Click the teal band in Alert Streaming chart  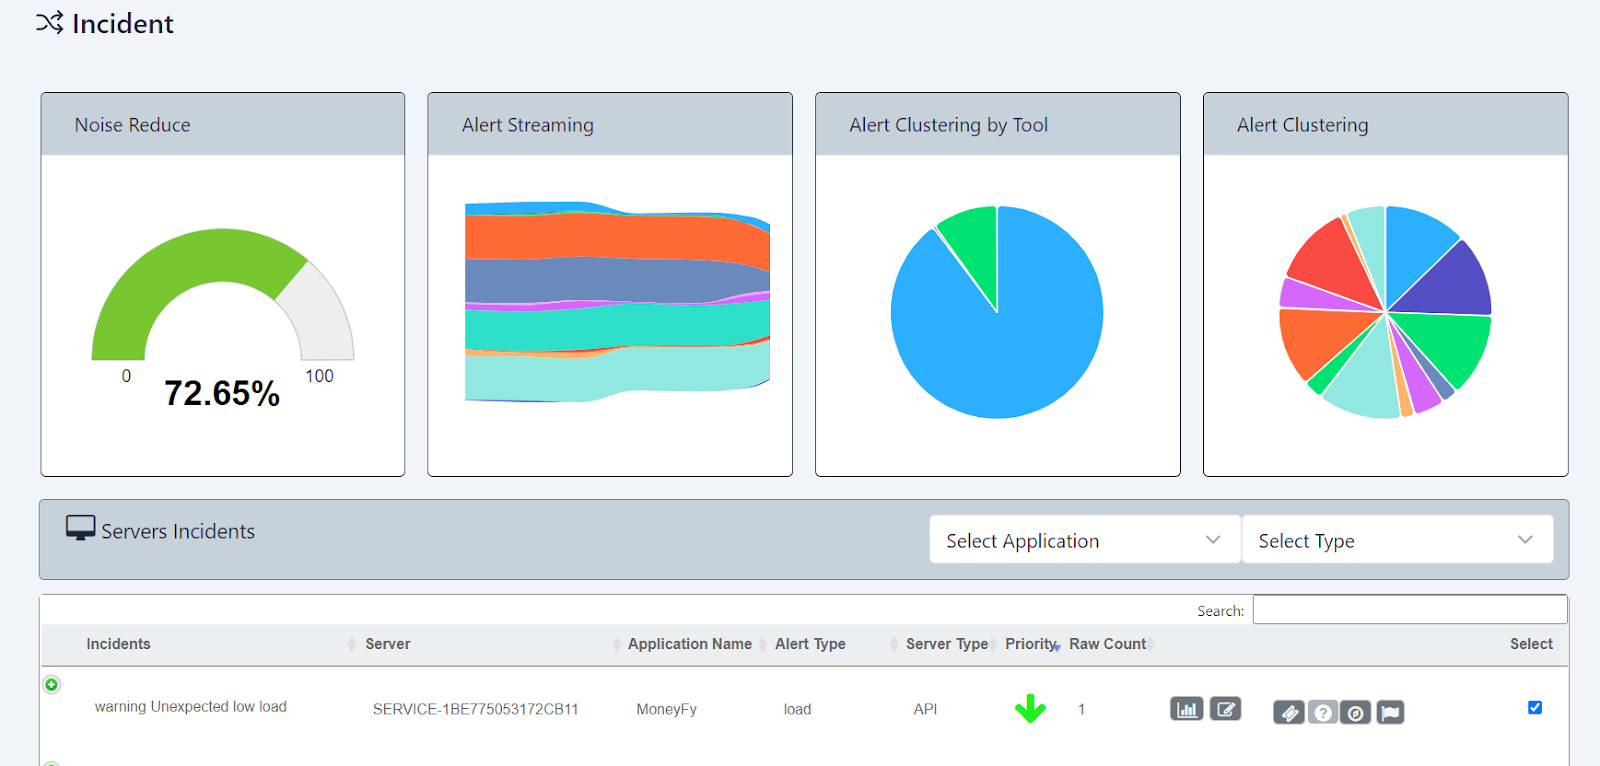(x=617, y=325)
